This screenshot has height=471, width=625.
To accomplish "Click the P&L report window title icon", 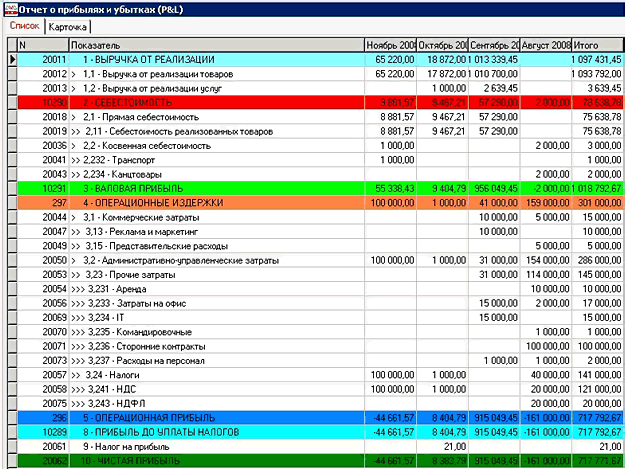I will pos(11,9).
